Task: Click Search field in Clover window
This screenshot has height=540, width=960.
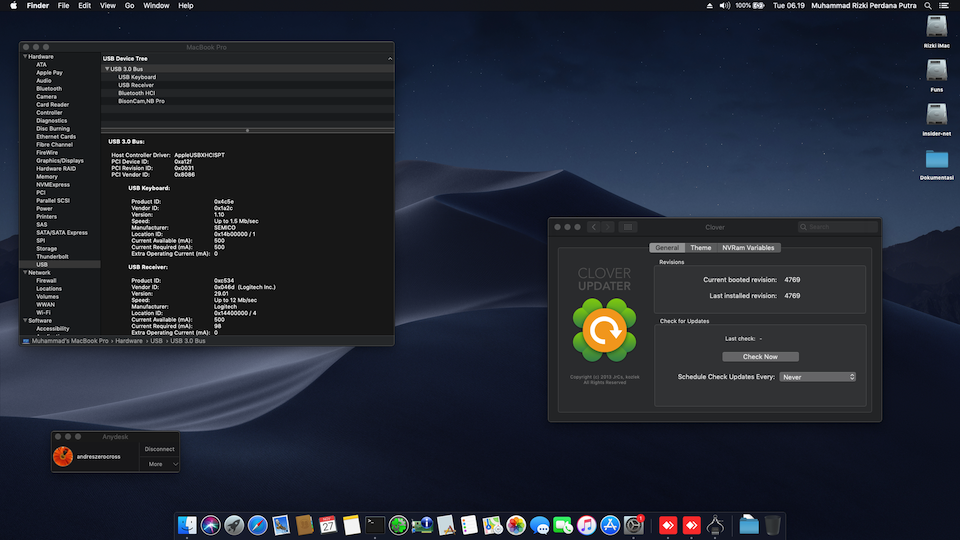Action: pyautogui.click(x=838, y=227)
